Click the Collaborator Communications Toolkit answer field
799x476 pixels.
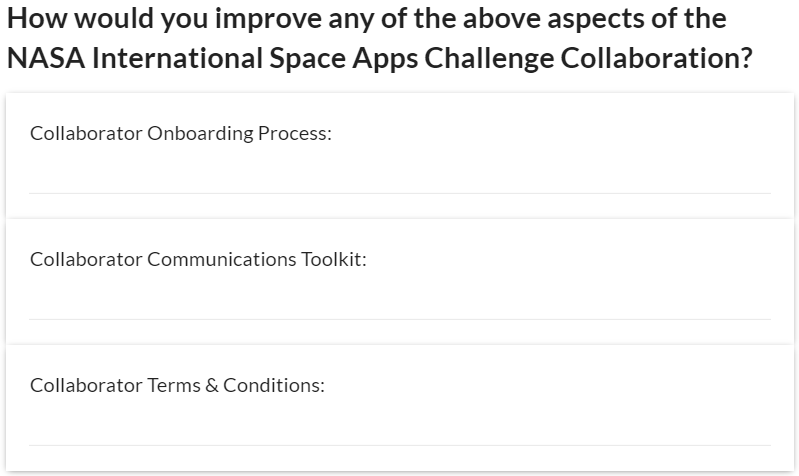(x=400, y=300)
